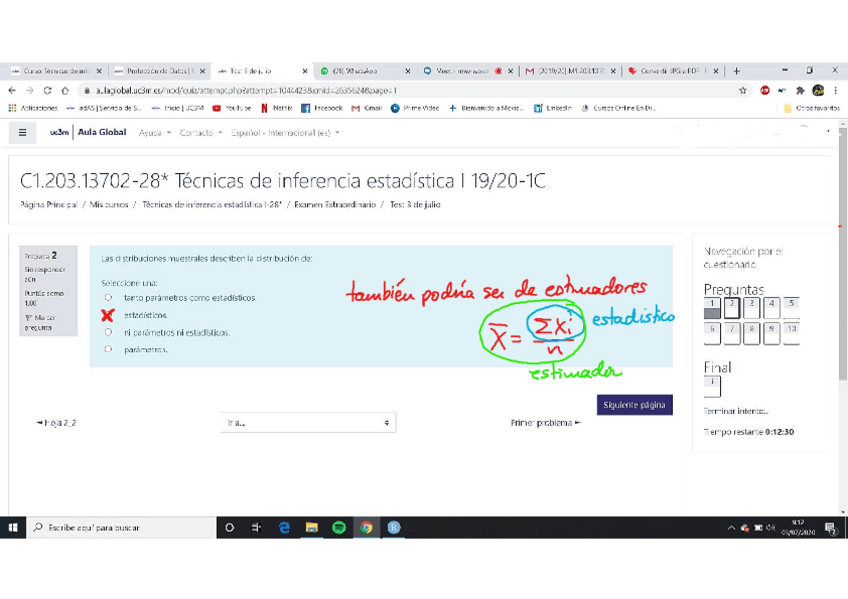Image resolution: width=848 pixels, height=599 pixels.
Task: Click the browser address bar URL
Action: 246,91
